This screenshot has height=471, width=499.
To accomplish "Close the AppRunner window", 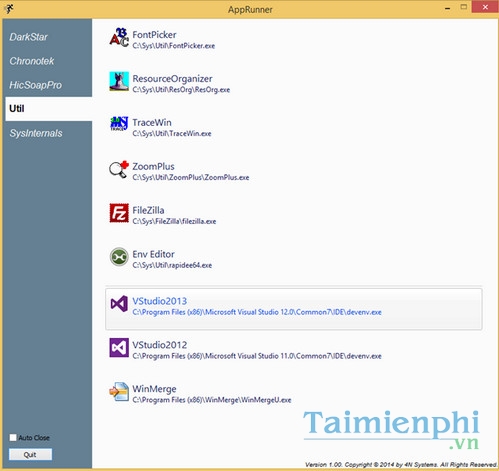I will pyautogui.click(x=485, y=7).
